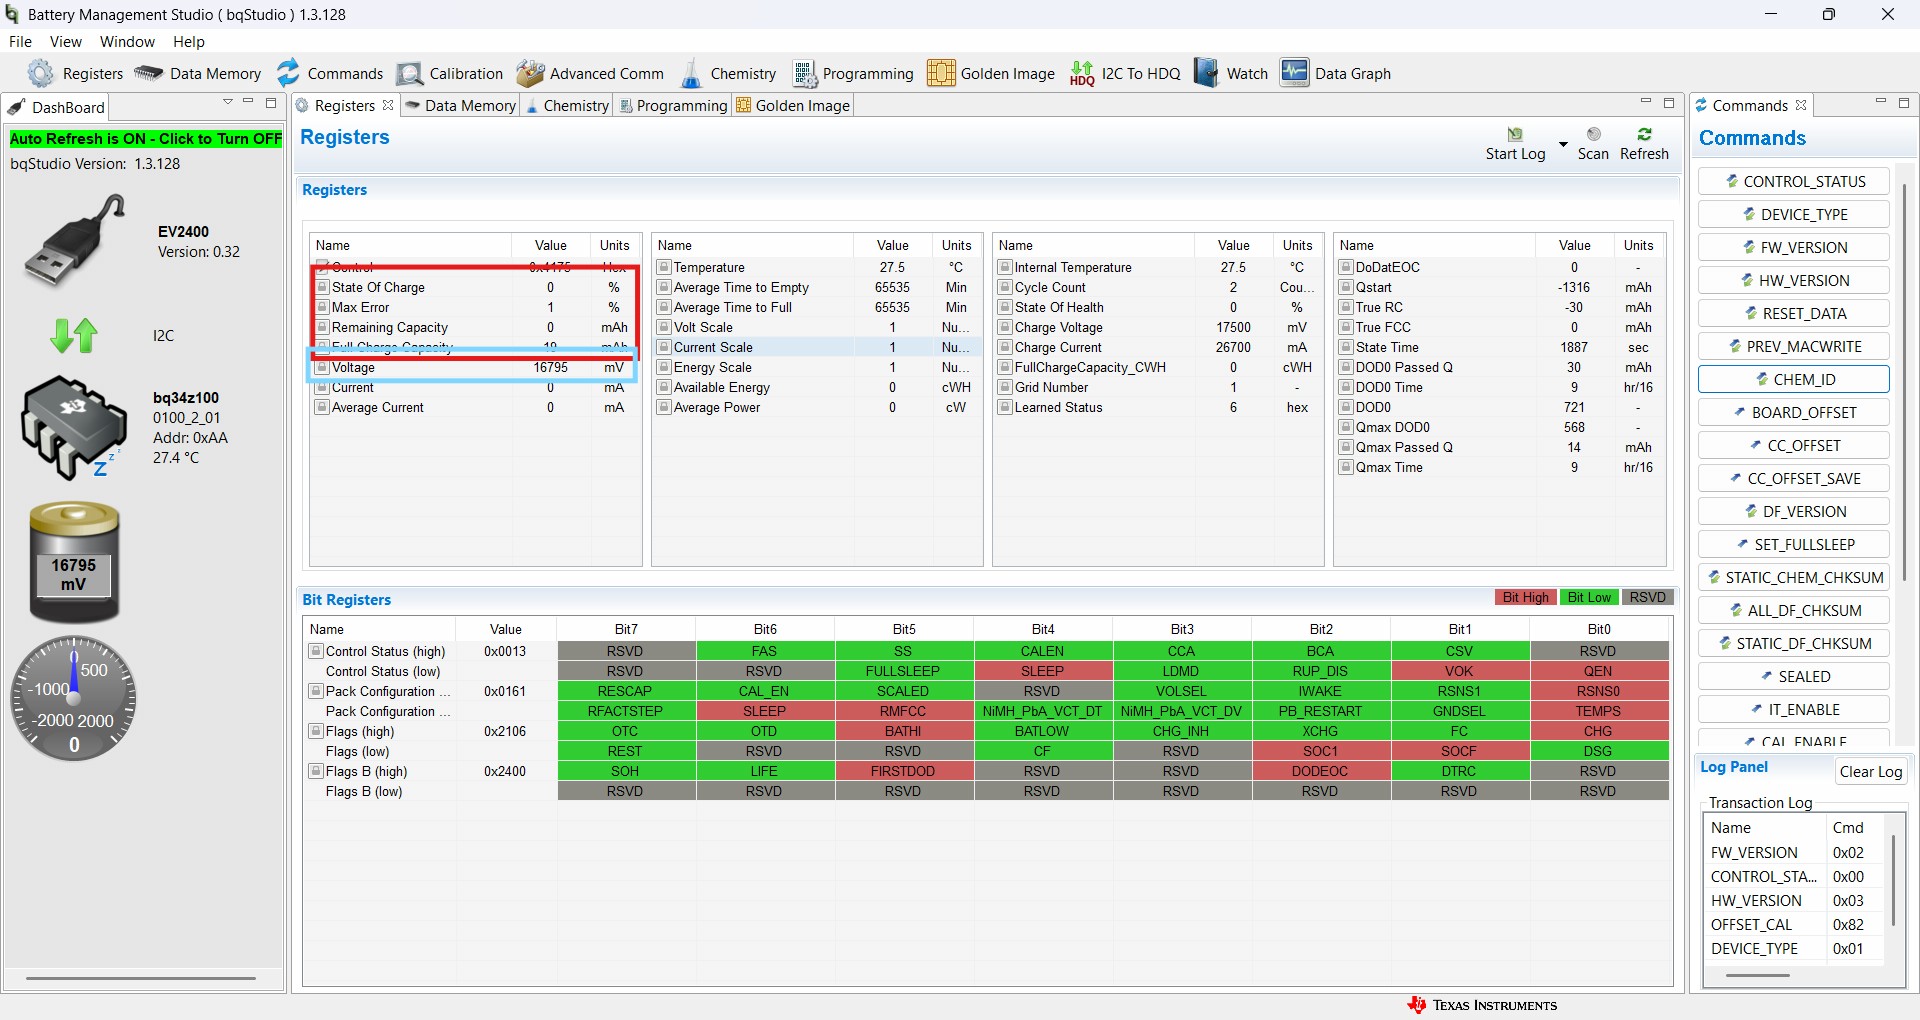This screenshot has height=1020, width=1920.
Task: Open the View menu
Action: pos(66,42)
